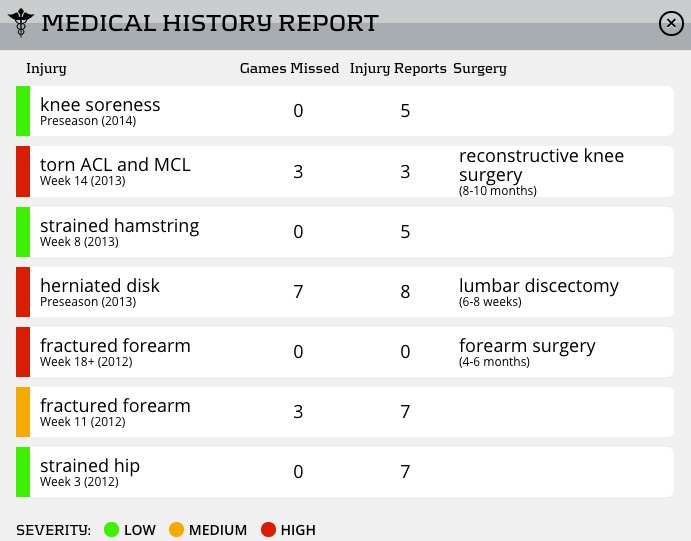Click the Injury column header
This screenshot has height=541, width=691.
tap(46, 69)
